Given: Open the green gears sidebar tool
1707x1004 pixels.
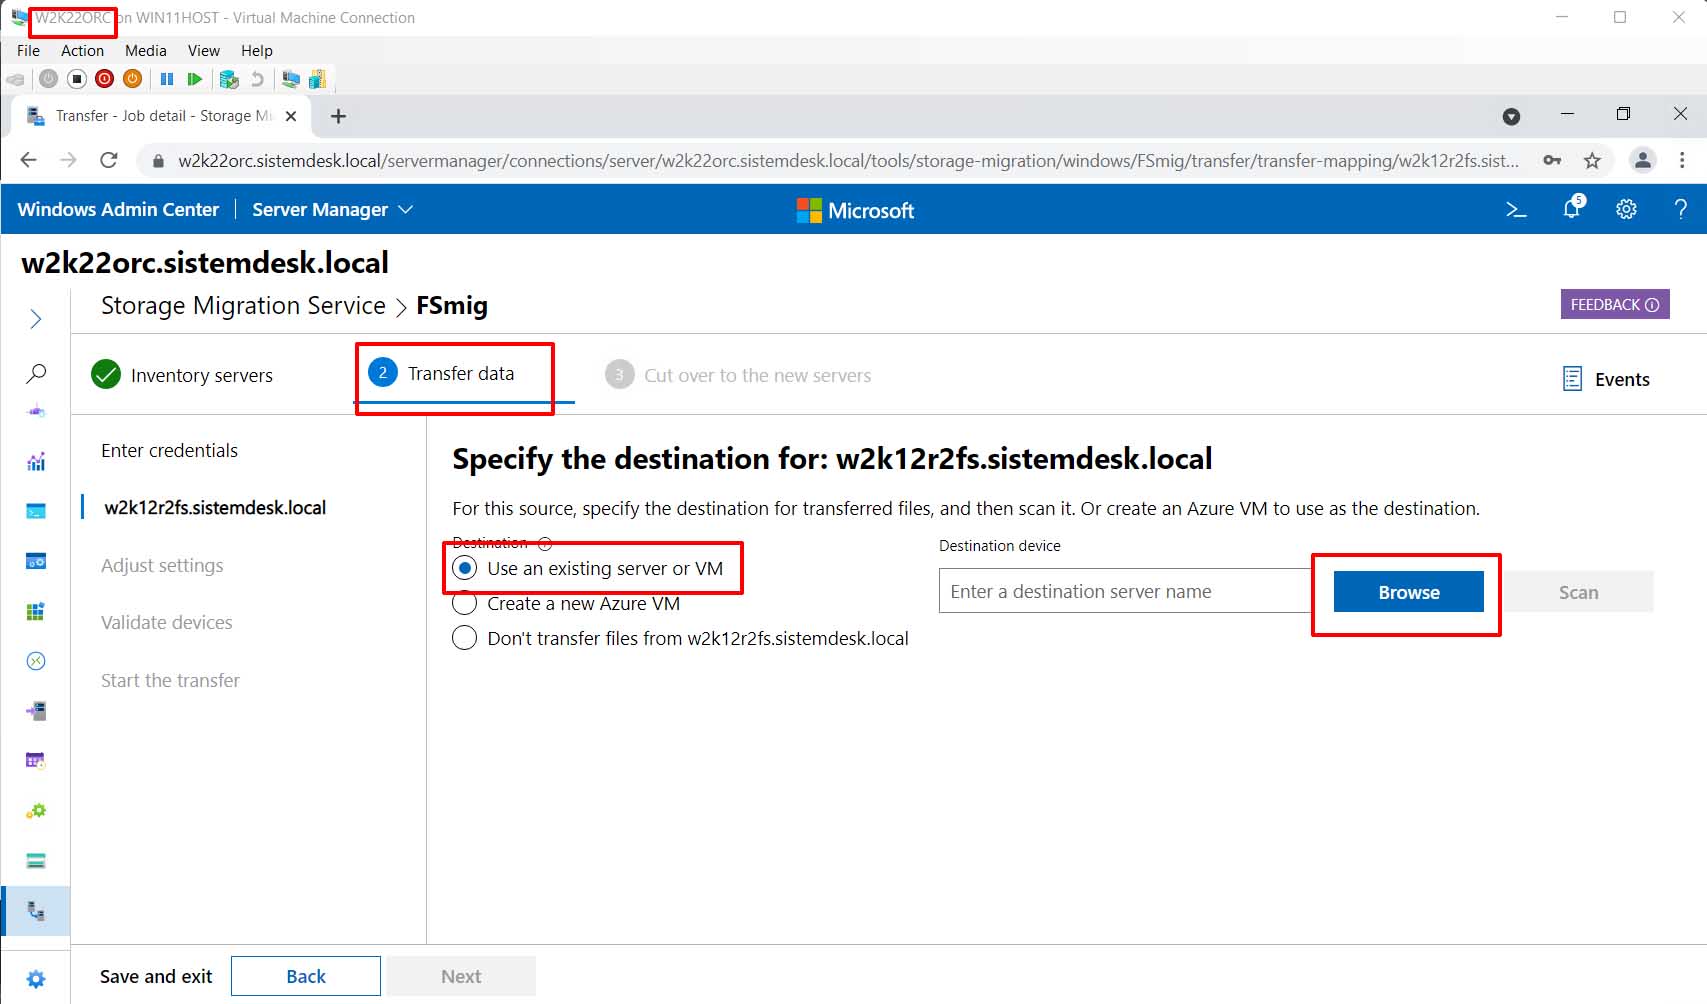Looking at the screenshot, I should [36, 811].
